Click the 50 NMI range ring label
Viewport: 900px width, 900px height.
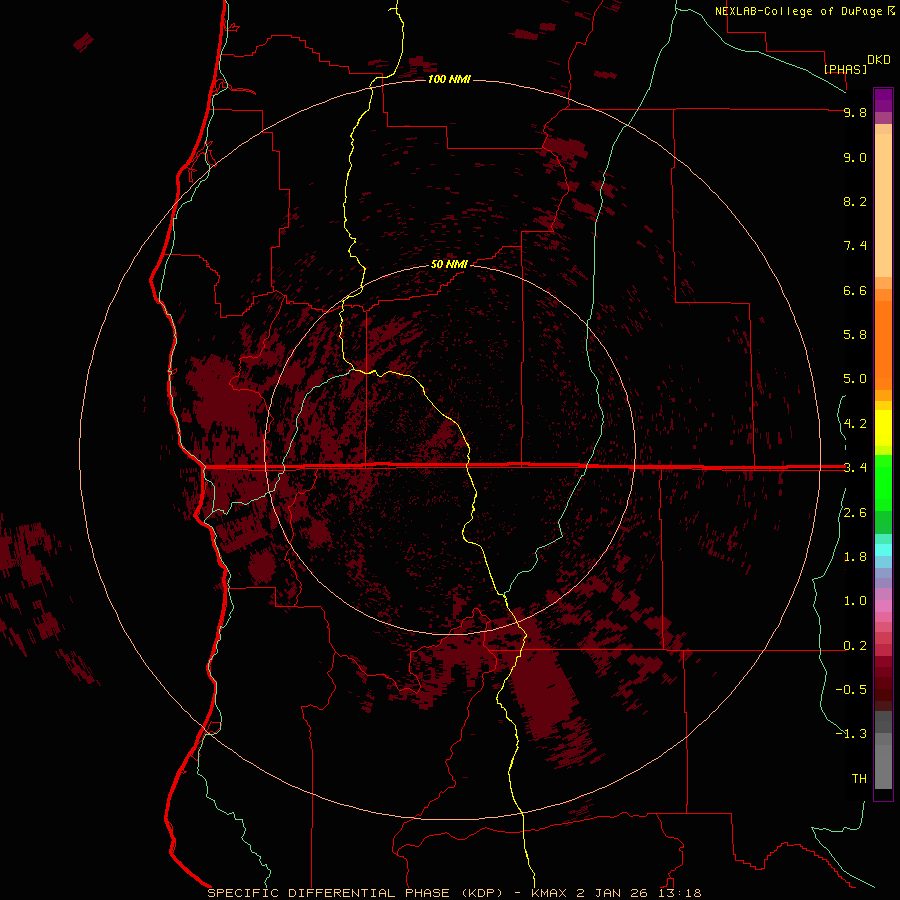[x=449, y=265]
